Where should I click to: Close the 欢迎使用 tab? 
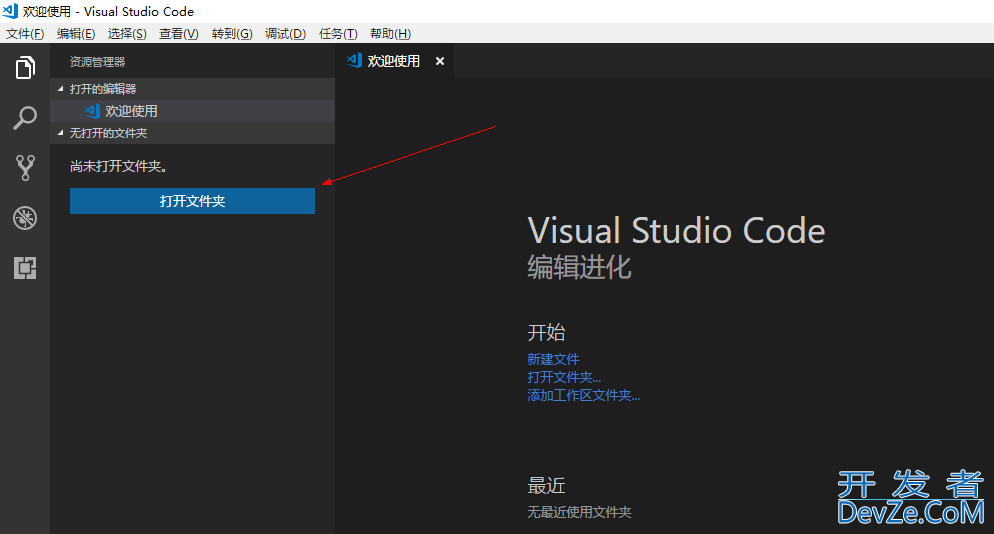click(440, 61)
